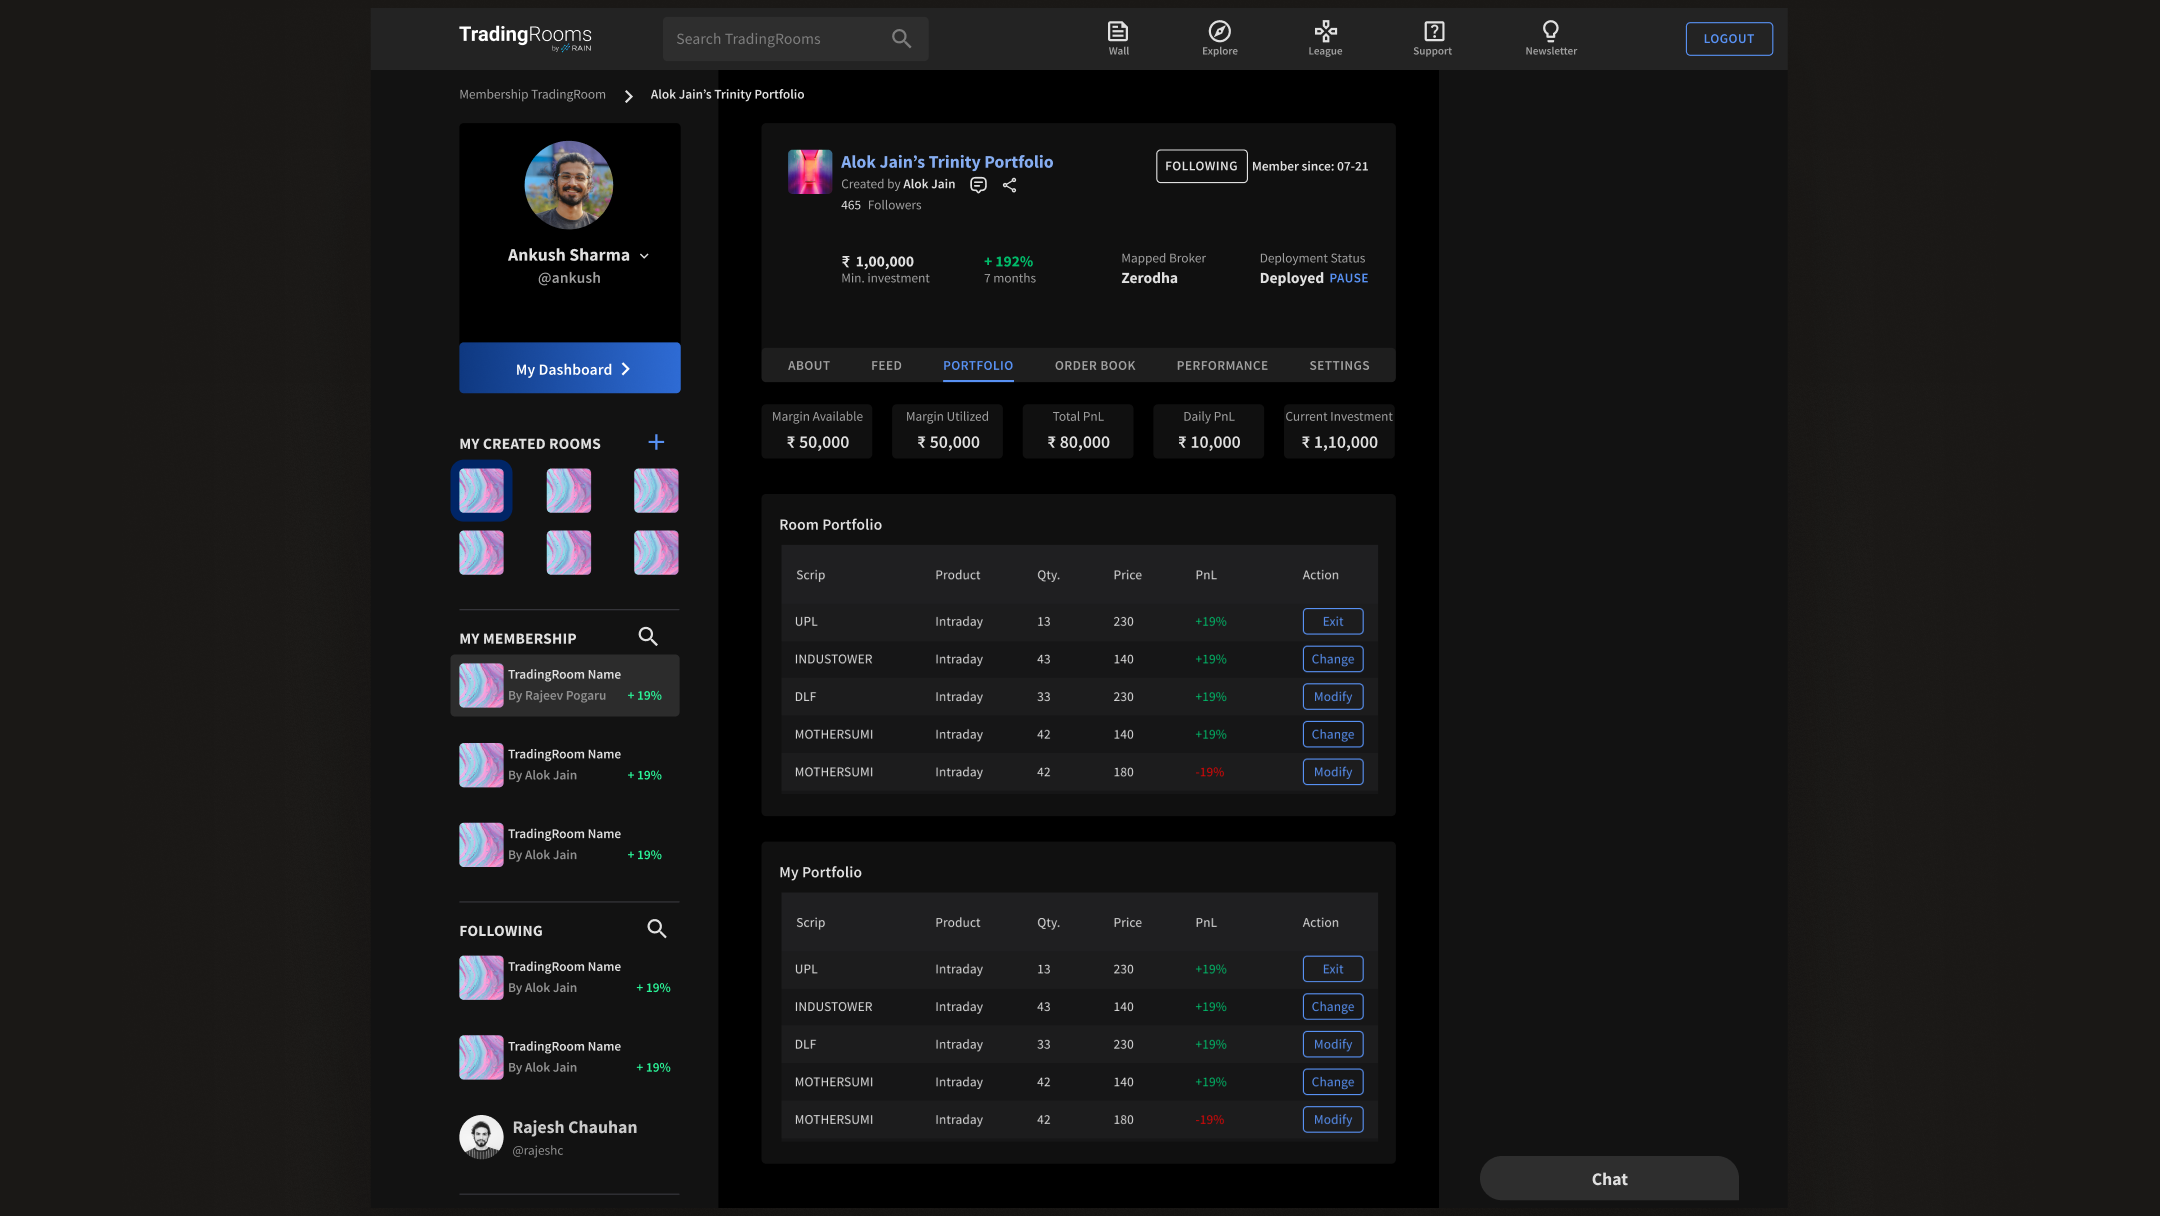The image size is (2160, 1216).
Task: Click the breadcrumb chevron arrow
Action: (628, 96)
